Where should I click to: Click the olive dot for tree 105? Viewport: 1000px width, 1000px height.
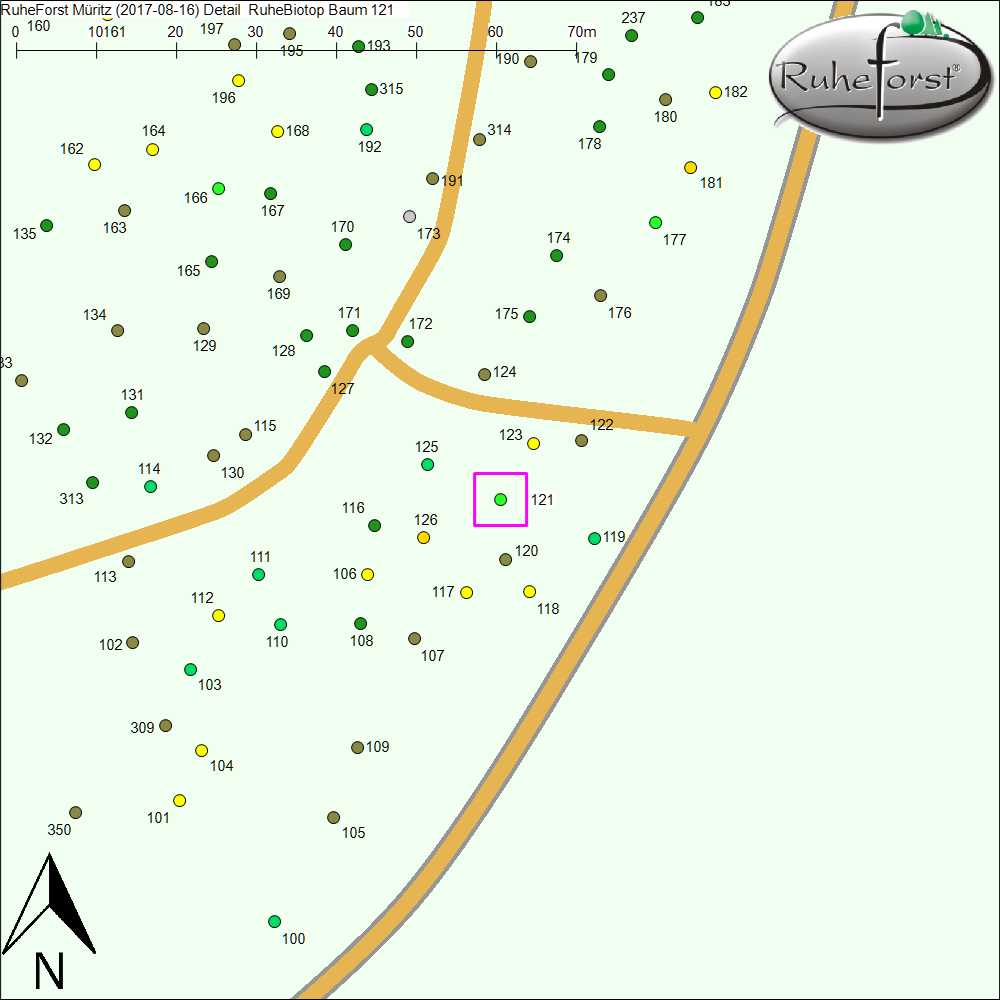[x=333, y=817]
